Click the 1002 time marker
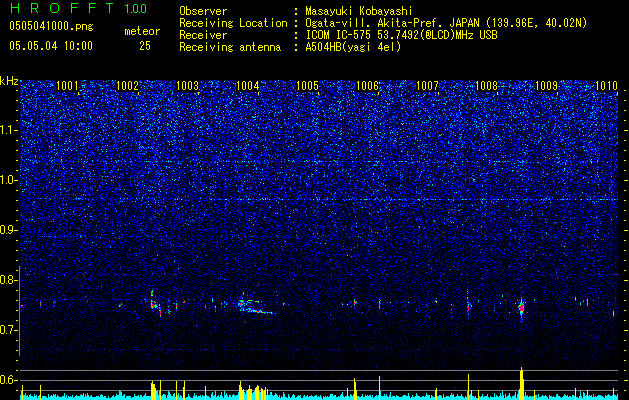The image size is (629, 400). point(127,85)
